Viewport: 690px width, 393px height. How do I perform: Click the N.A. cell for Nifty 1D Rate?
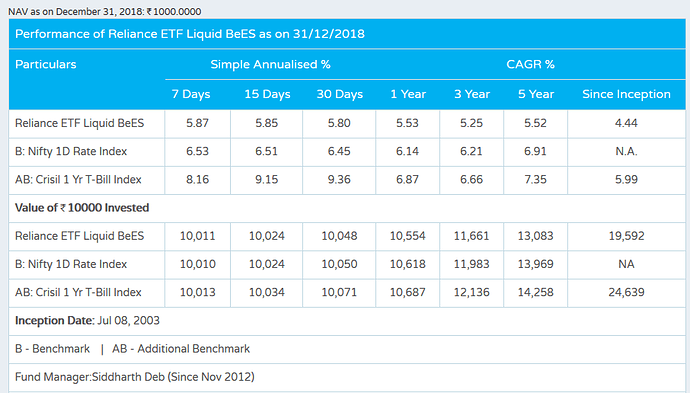click(626, 151)
